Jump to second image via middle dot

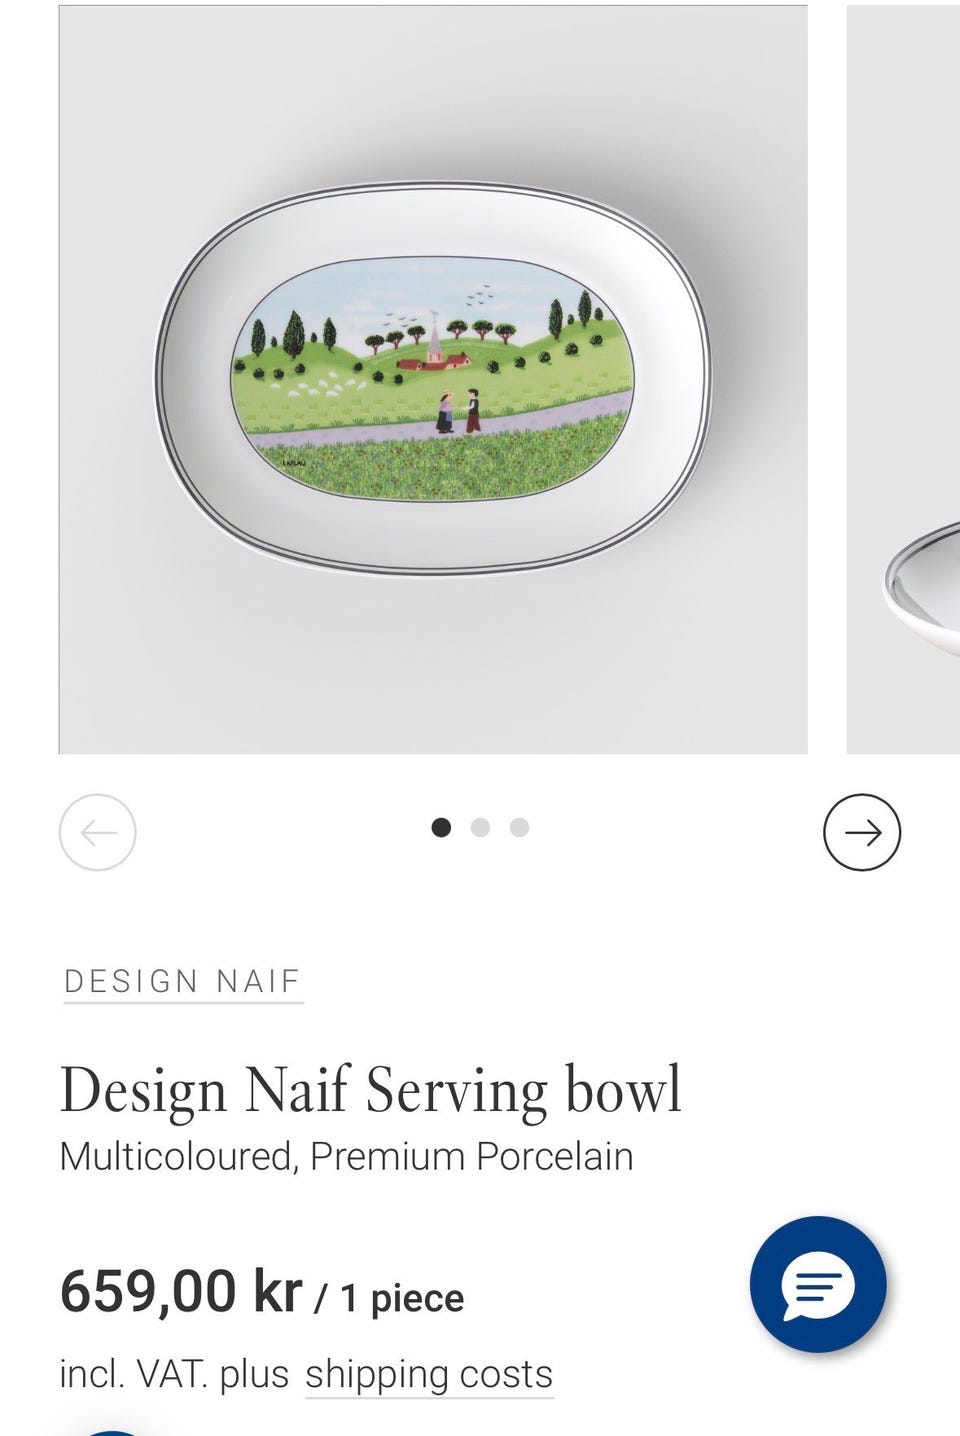(480, 827)
